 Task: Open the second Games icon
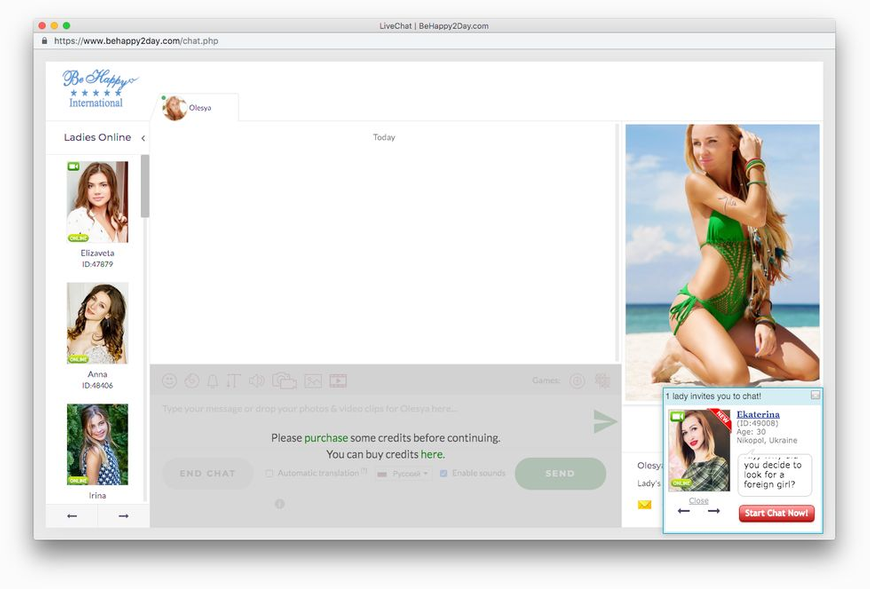[x=602, y=380]
